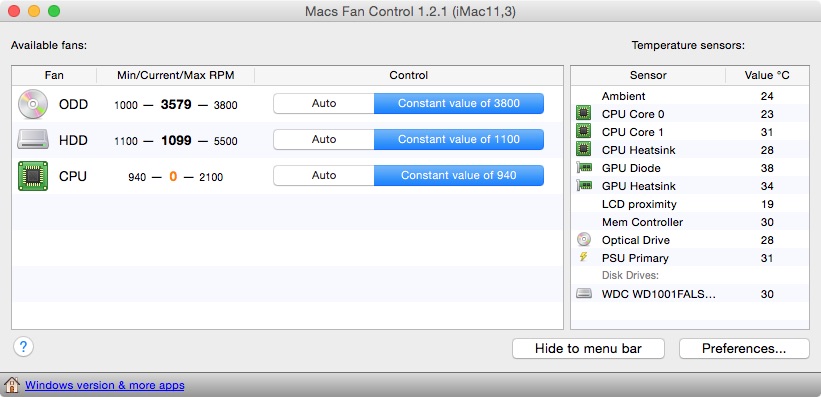
Task: Select the Optical Drive sensor label
Action: point(636,240)
